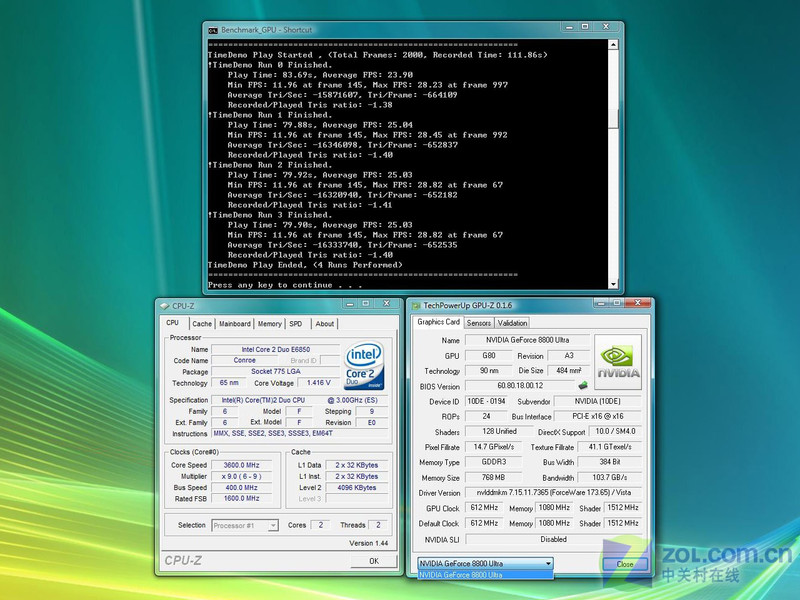Click the GPU-Z title bar icon
The image size is (800, 600).
point(416,306)
